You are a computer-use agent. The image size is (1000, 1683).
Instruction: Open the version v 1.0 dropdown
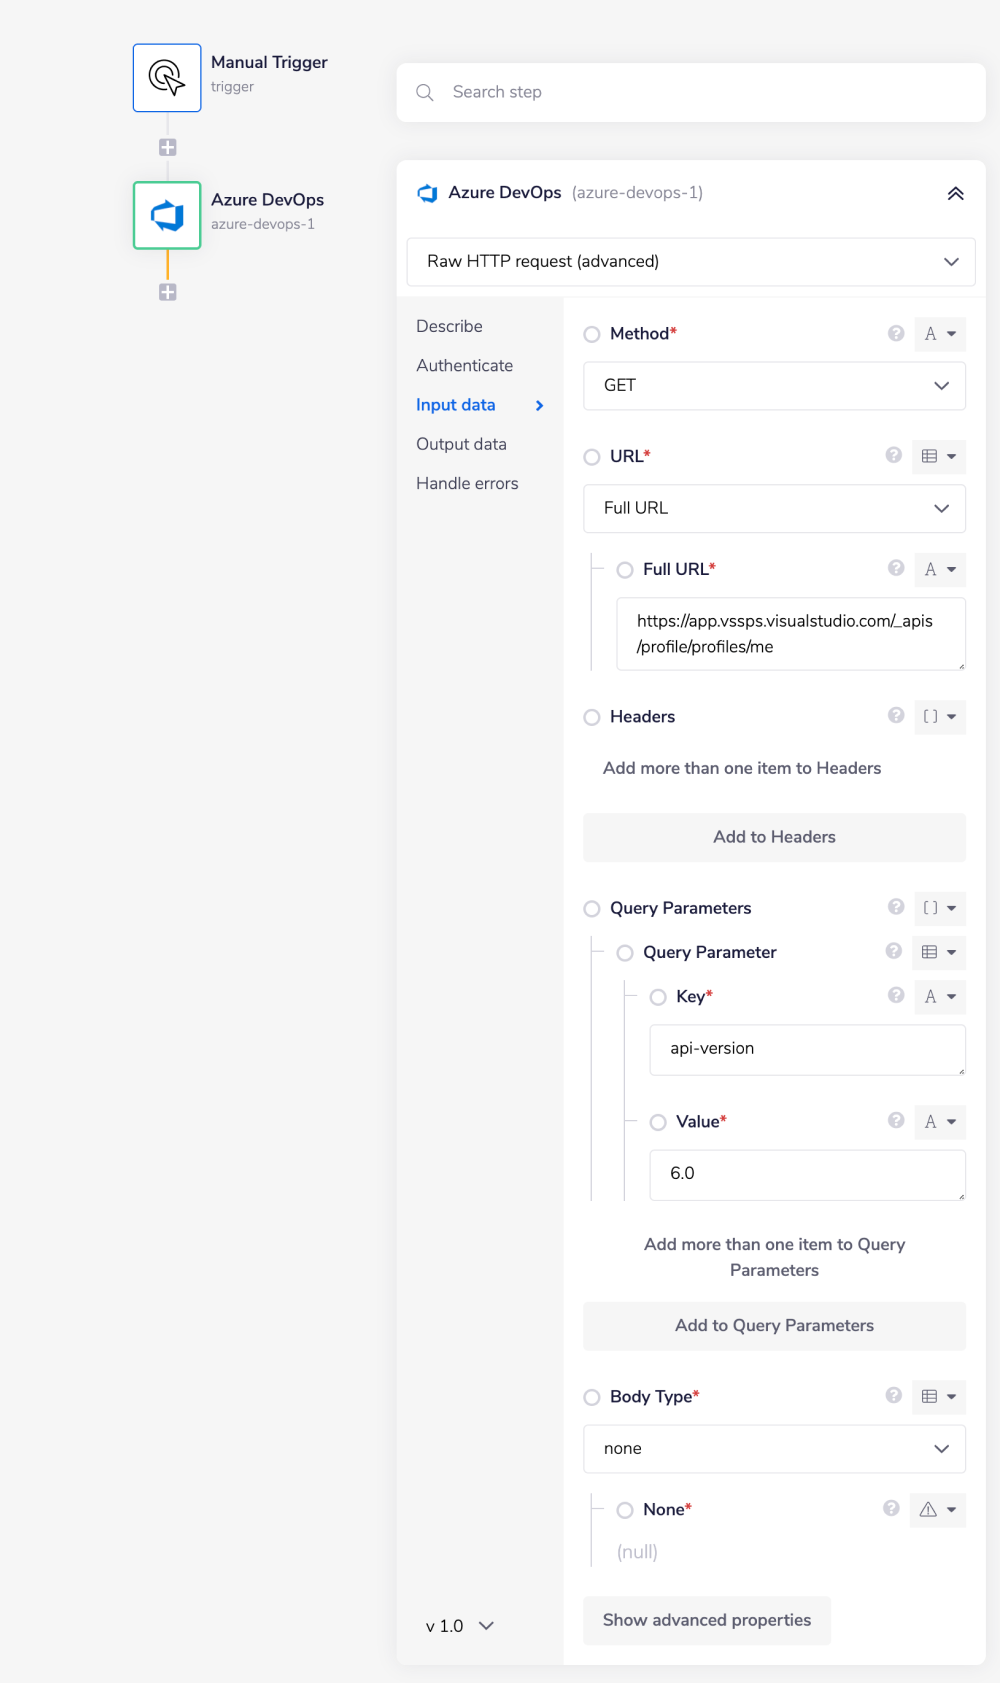(460, 1626)
